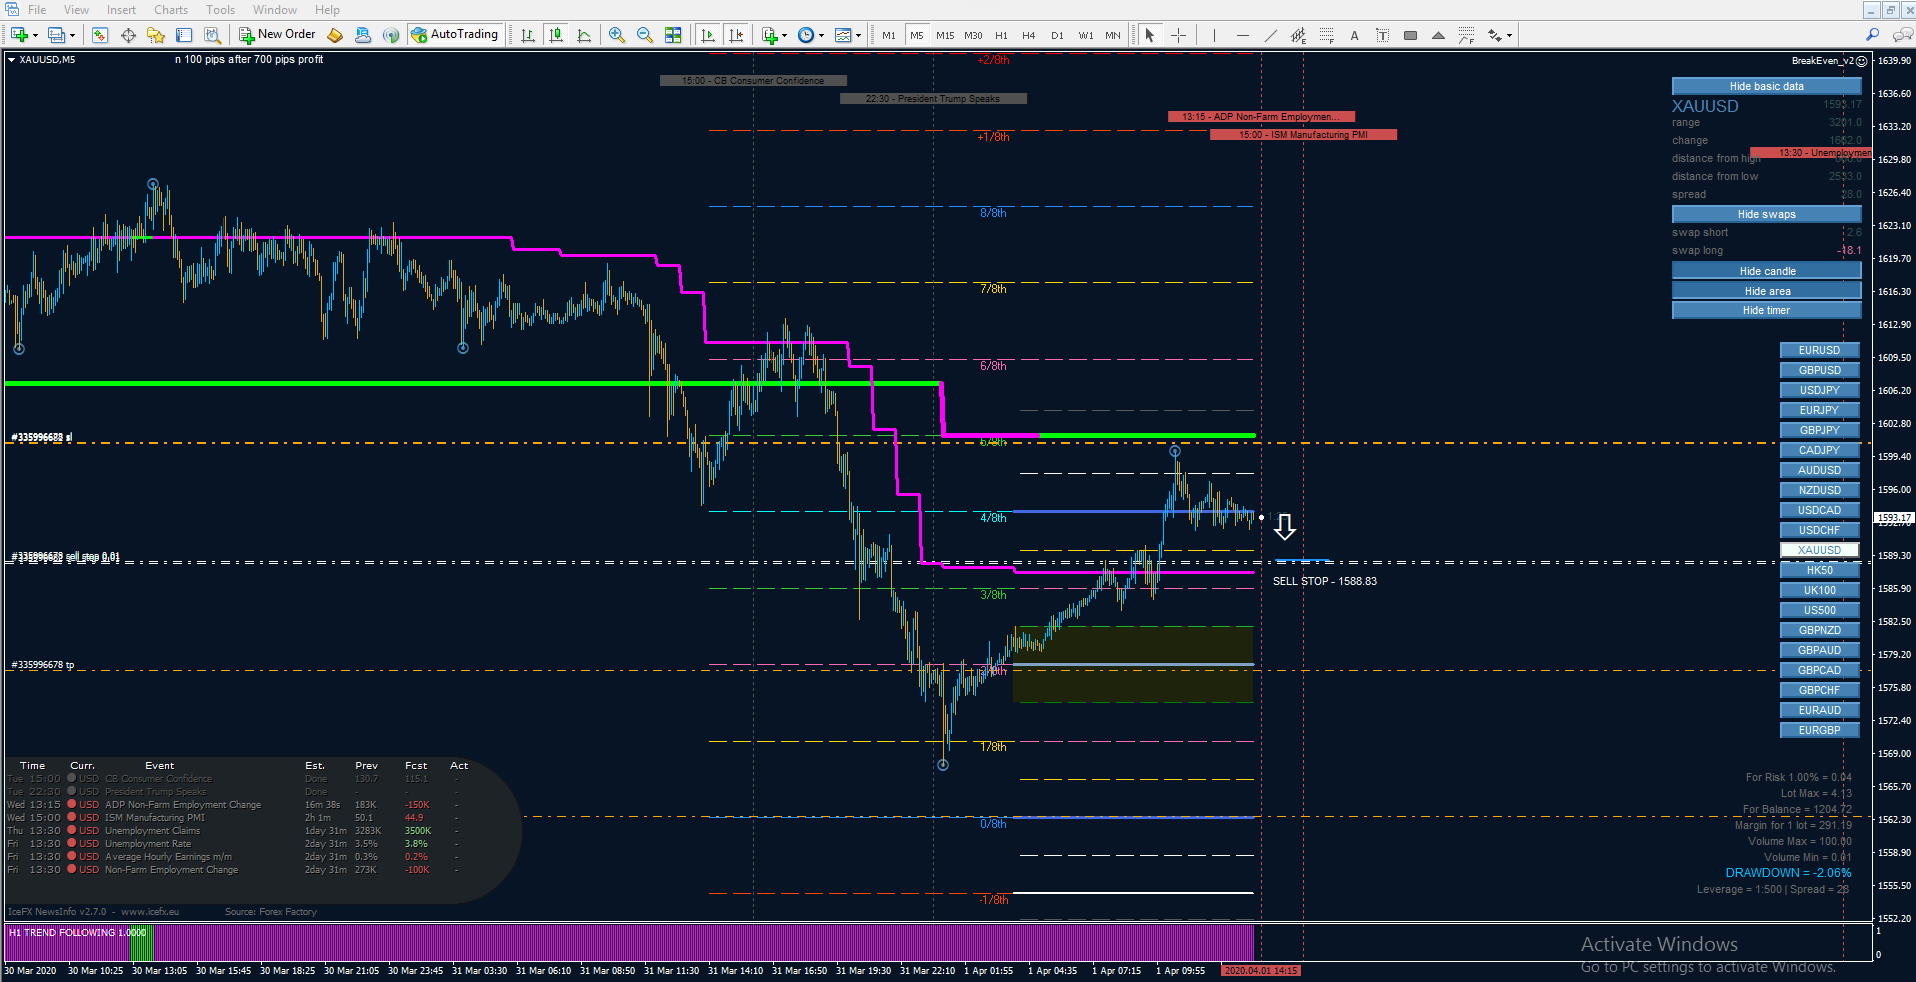This screenshot has height=982, width=1916.
Task: Click the Hide candle button
Action: (x=1766, y=271)
